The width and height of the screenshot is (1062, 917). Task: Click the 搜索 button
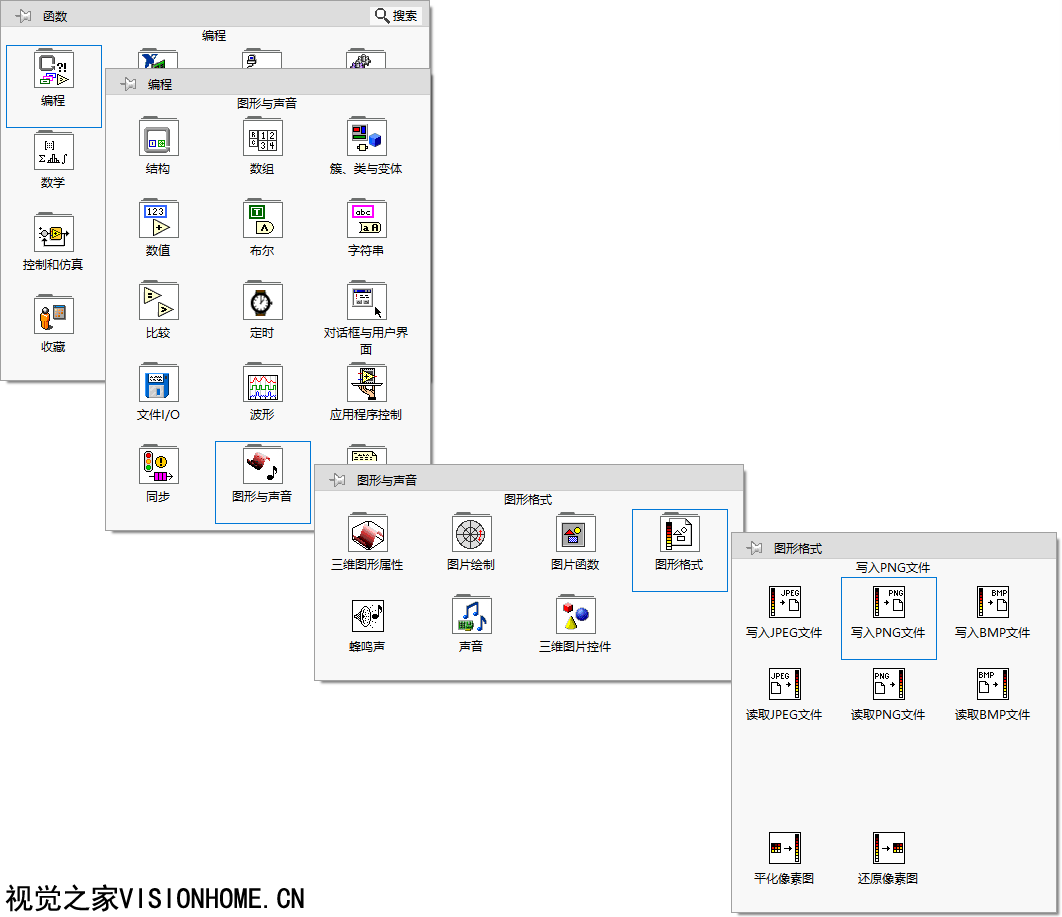coord(396,16)
